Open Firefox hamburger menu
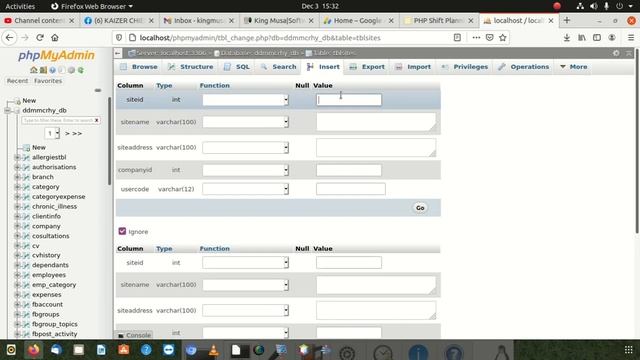Viewport: 640px width, 360px height. [631, 38]
